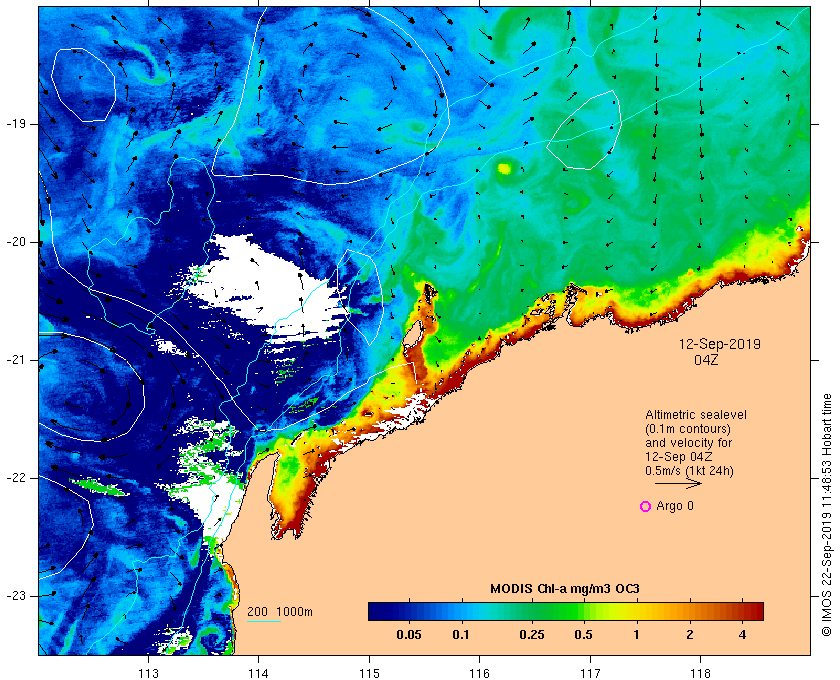This screenshot has height=680, width=840.
Task: Click the '4' color bar tick label
Action: [x=742, y=635]
